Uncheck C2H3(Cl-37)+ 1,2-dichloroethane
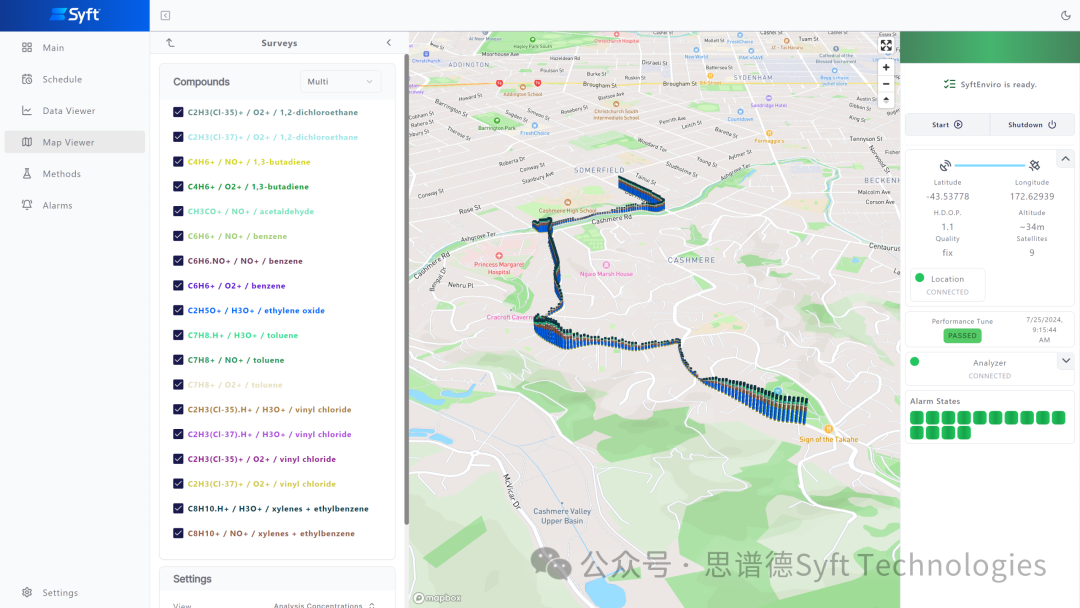The width and height of the screenshot is (1080, 608). (x=178, y=136)
